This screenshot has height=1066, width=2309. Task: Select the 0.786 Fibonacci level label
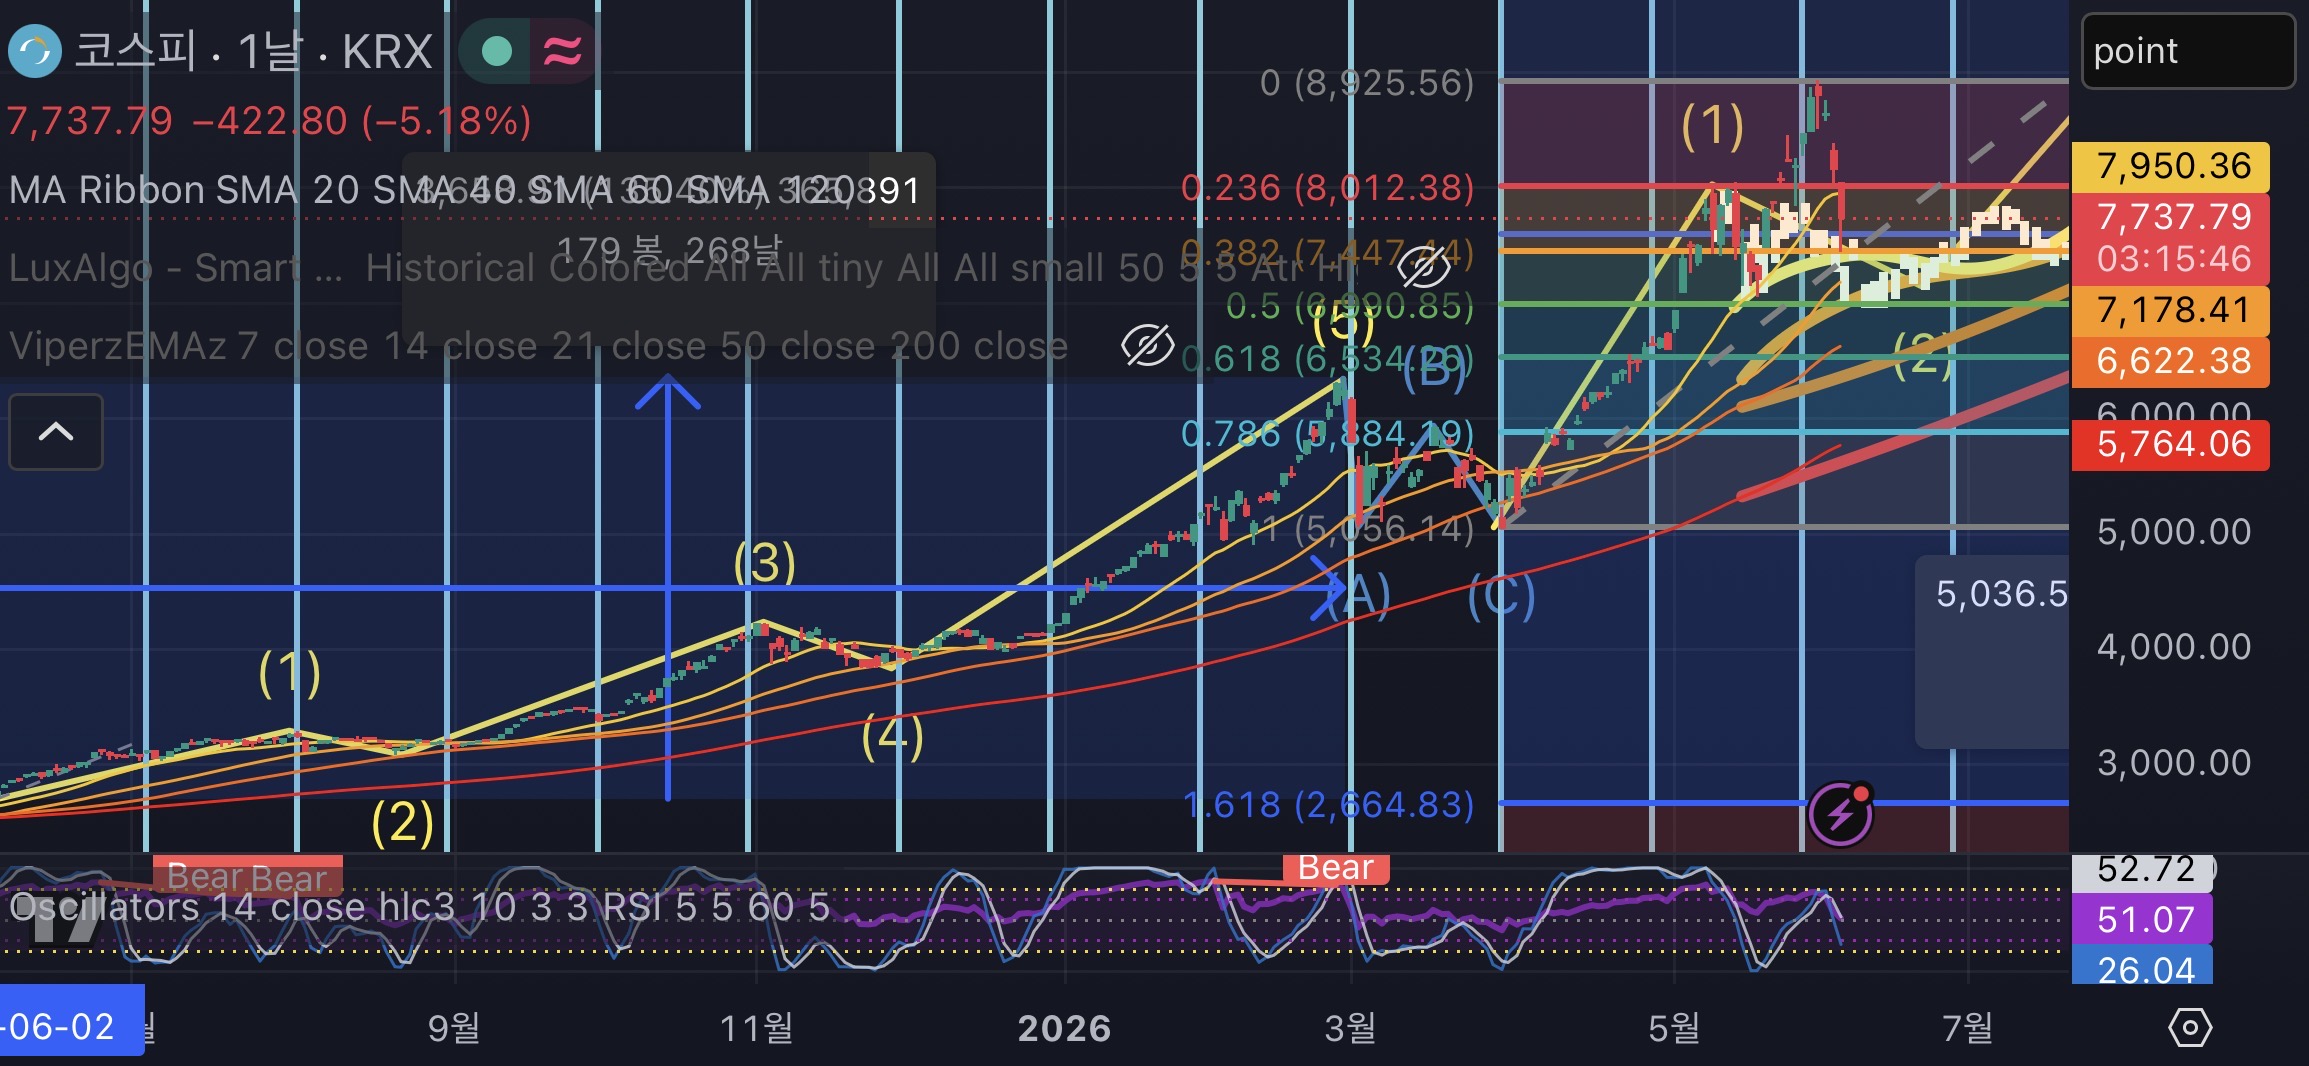click(x=1327, y=434)
